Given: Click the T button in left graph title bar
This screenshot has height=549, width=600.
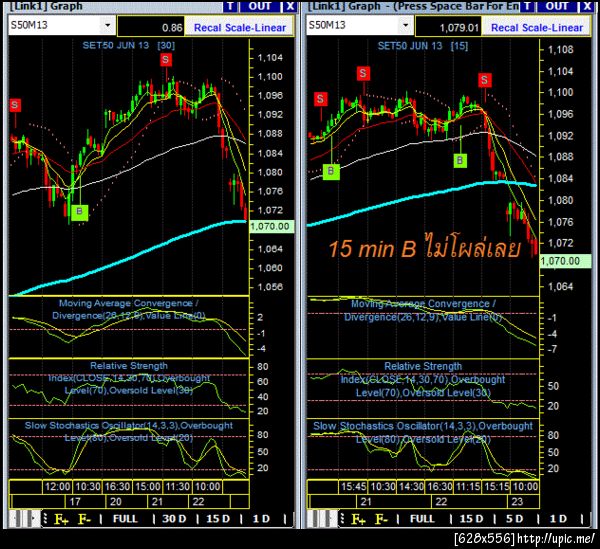Looking at the screenshot, I should pos(230,6).
